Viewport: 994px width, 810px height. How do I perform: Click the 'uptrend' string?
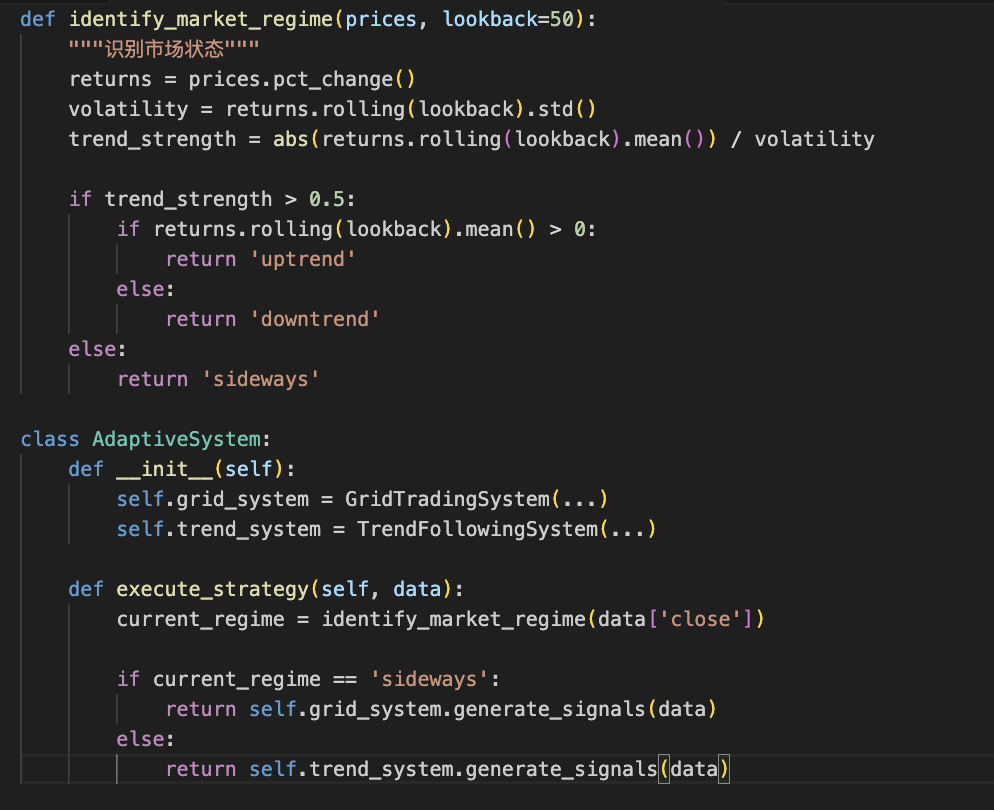tap(302, 259)
